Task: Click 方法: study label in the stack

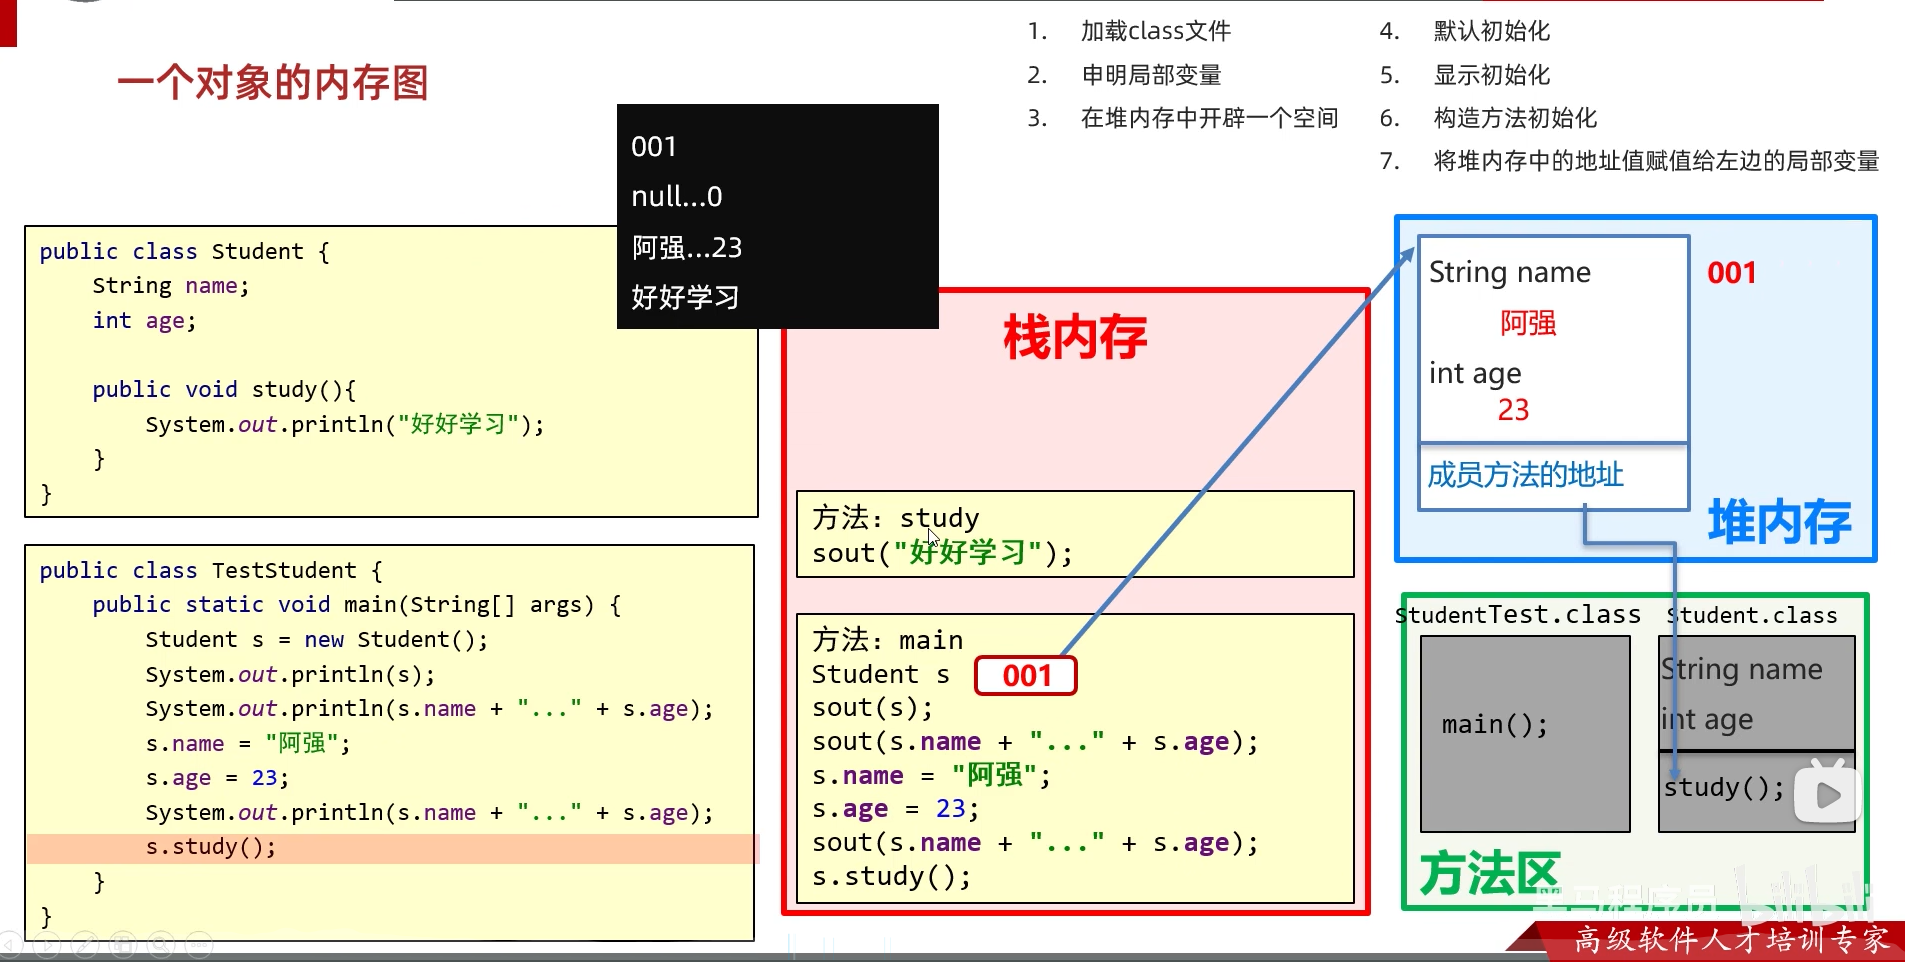Action: [x=895, y=518]
